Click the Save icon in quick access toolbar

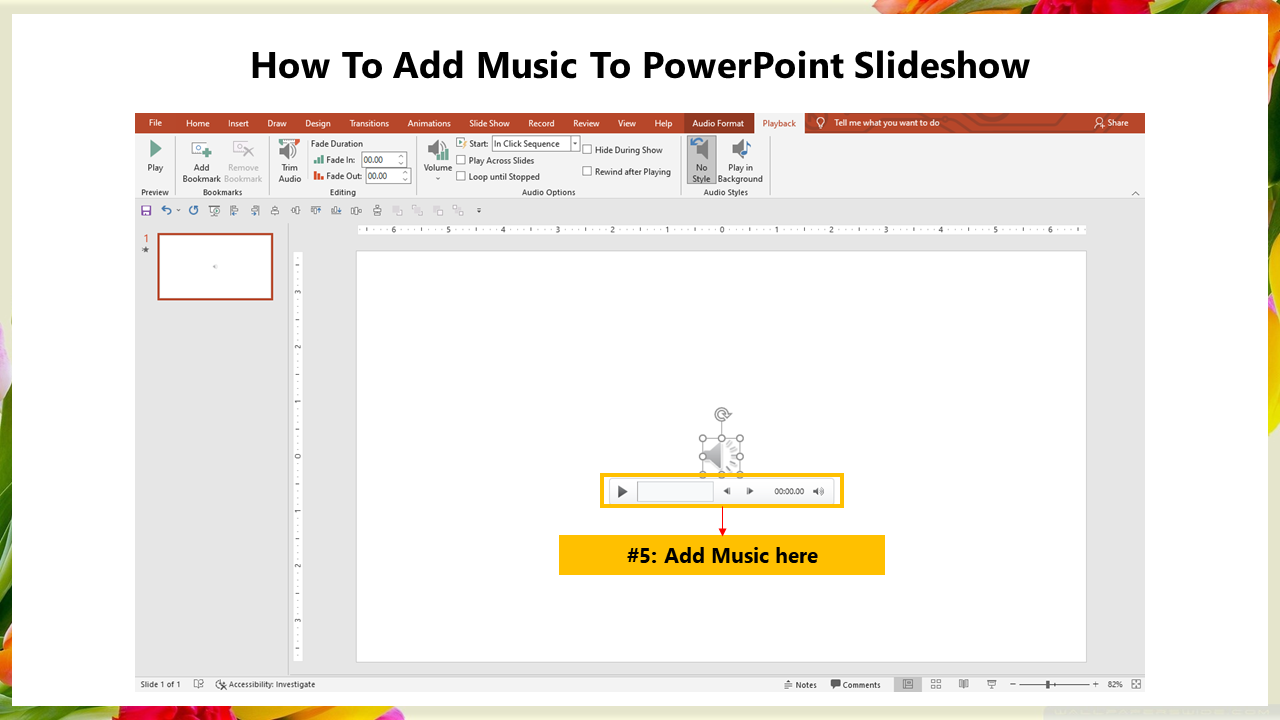pyautogui.click(x=146, y=210)
